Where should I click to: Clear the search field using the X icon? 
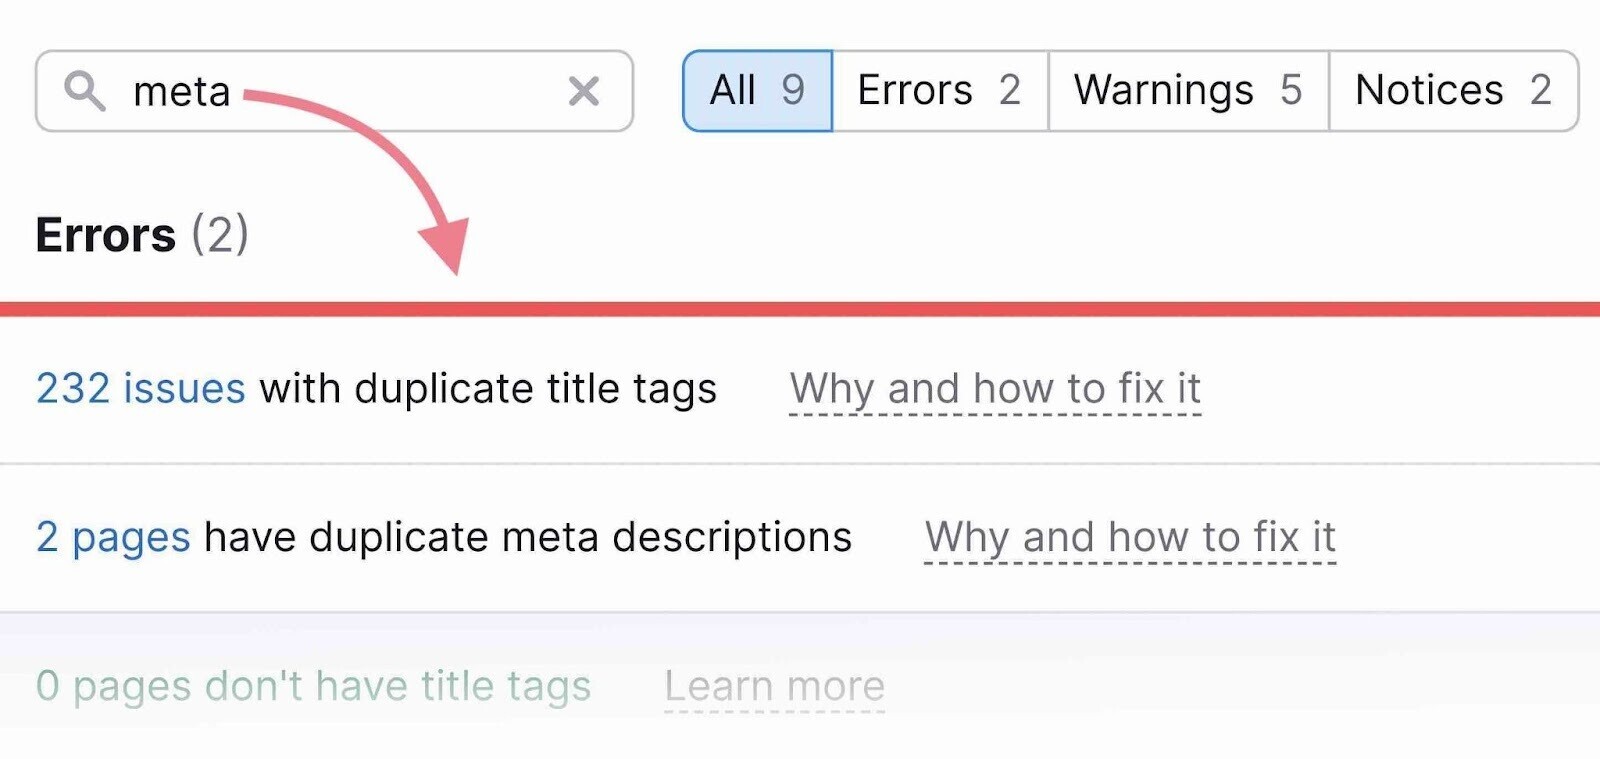584,91
